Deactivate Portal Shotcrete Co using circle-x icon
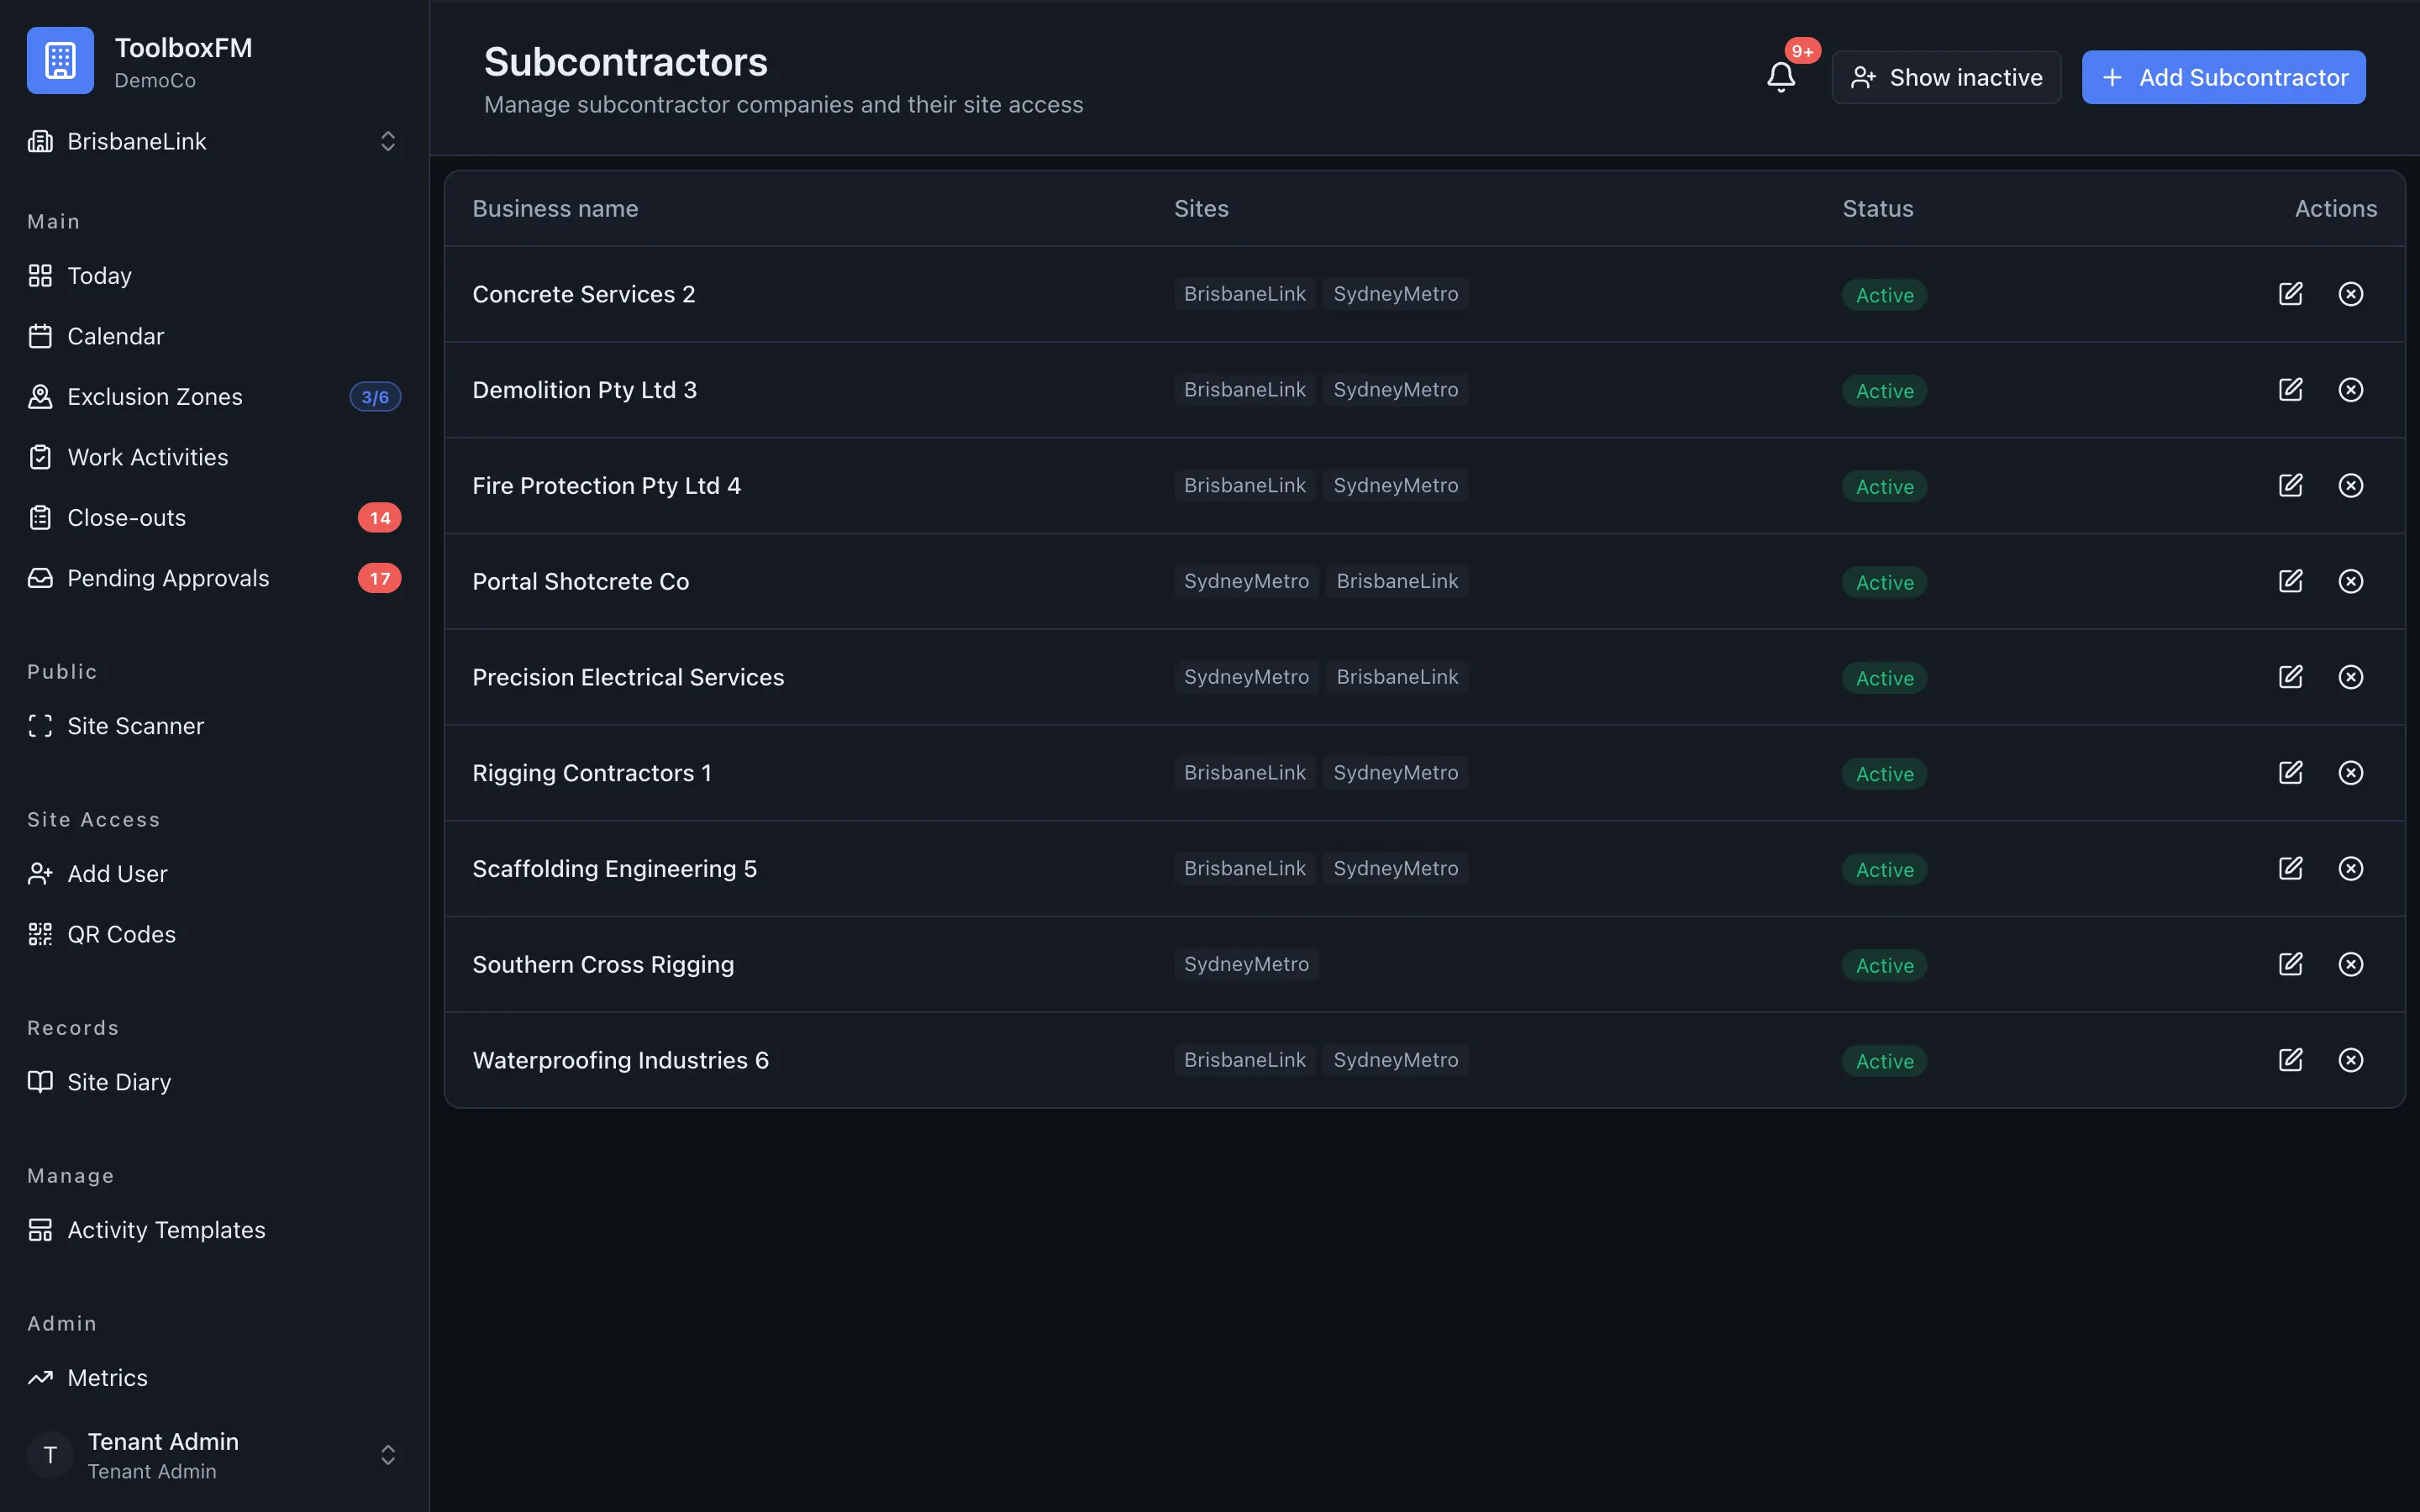This screenshot has width=2420, height=1512. point(2350,581)
